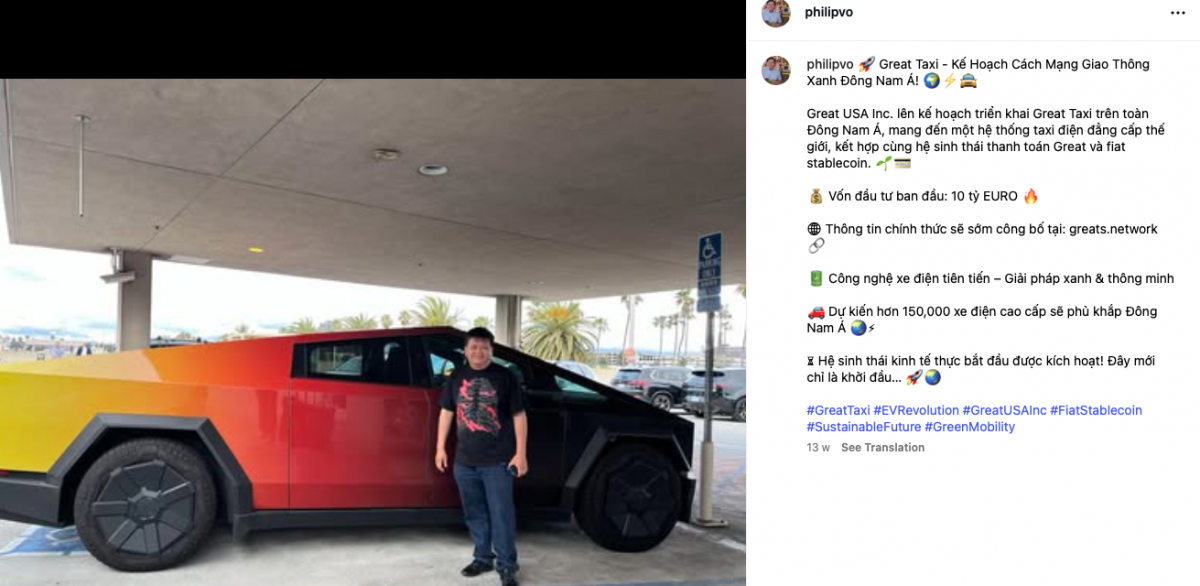
Task: Open philipvo username in the caption
Action: (829, 64)
